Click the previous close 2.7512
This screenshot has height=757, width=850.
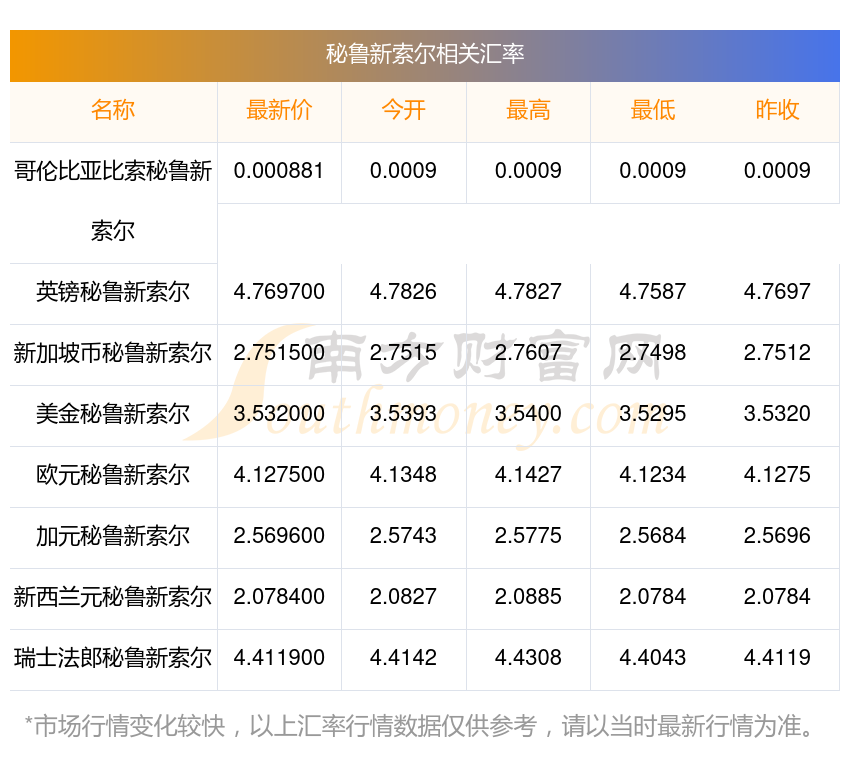pyautogui.click(x=777, y=353)
